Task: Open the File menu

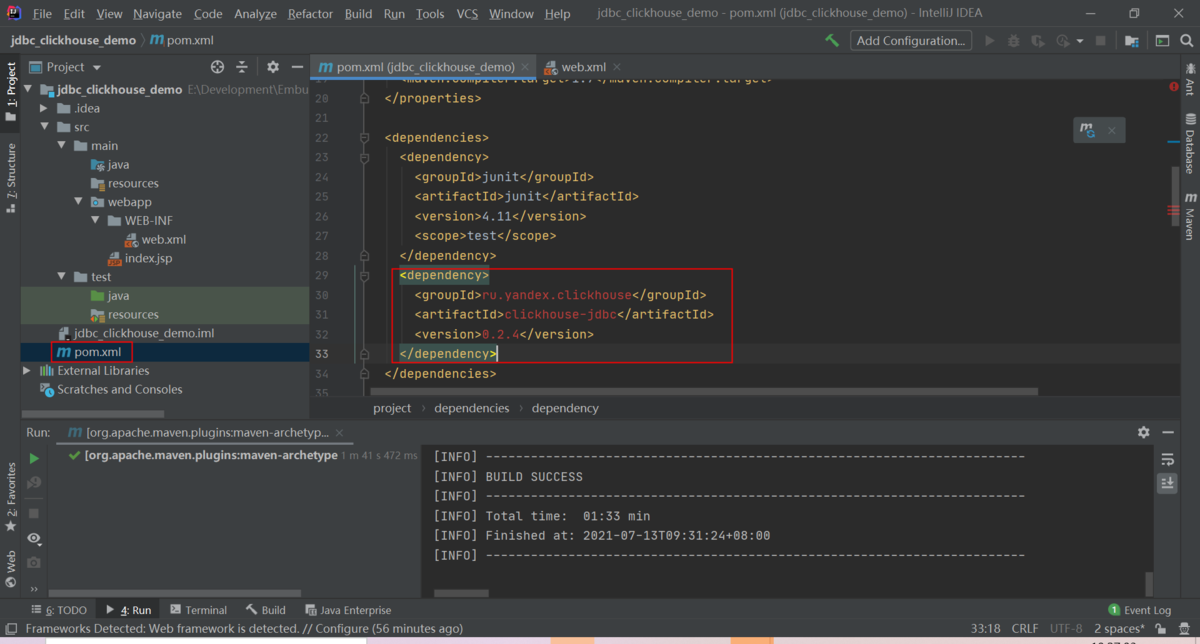Action: [42, 14]
